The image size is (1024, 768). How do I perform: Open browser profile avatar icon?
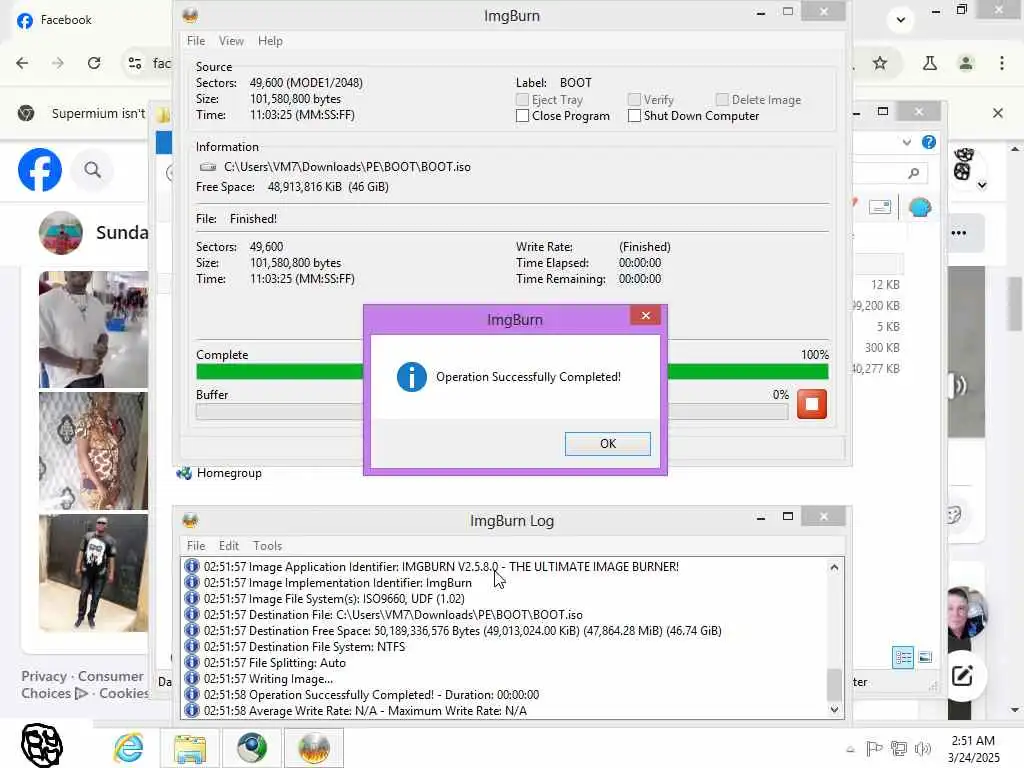click(966, 63)
